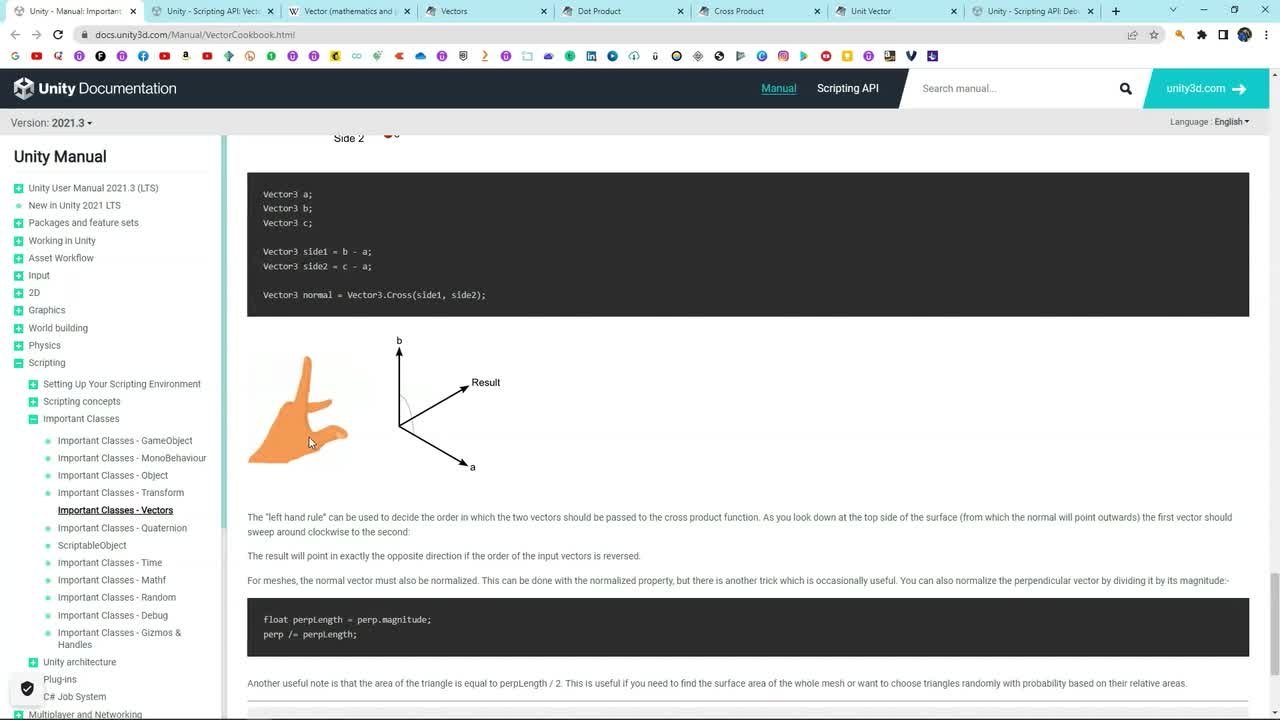Open Important Classes - Mathf link
This screenshot has width=1280, height=720.
click(x=112, y=580)
